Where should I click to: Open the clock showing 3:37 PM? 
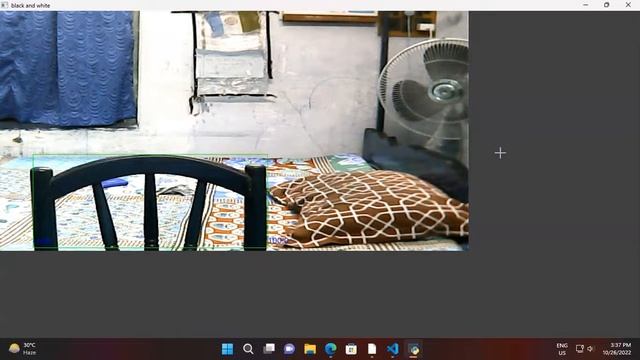click(617, 349)
